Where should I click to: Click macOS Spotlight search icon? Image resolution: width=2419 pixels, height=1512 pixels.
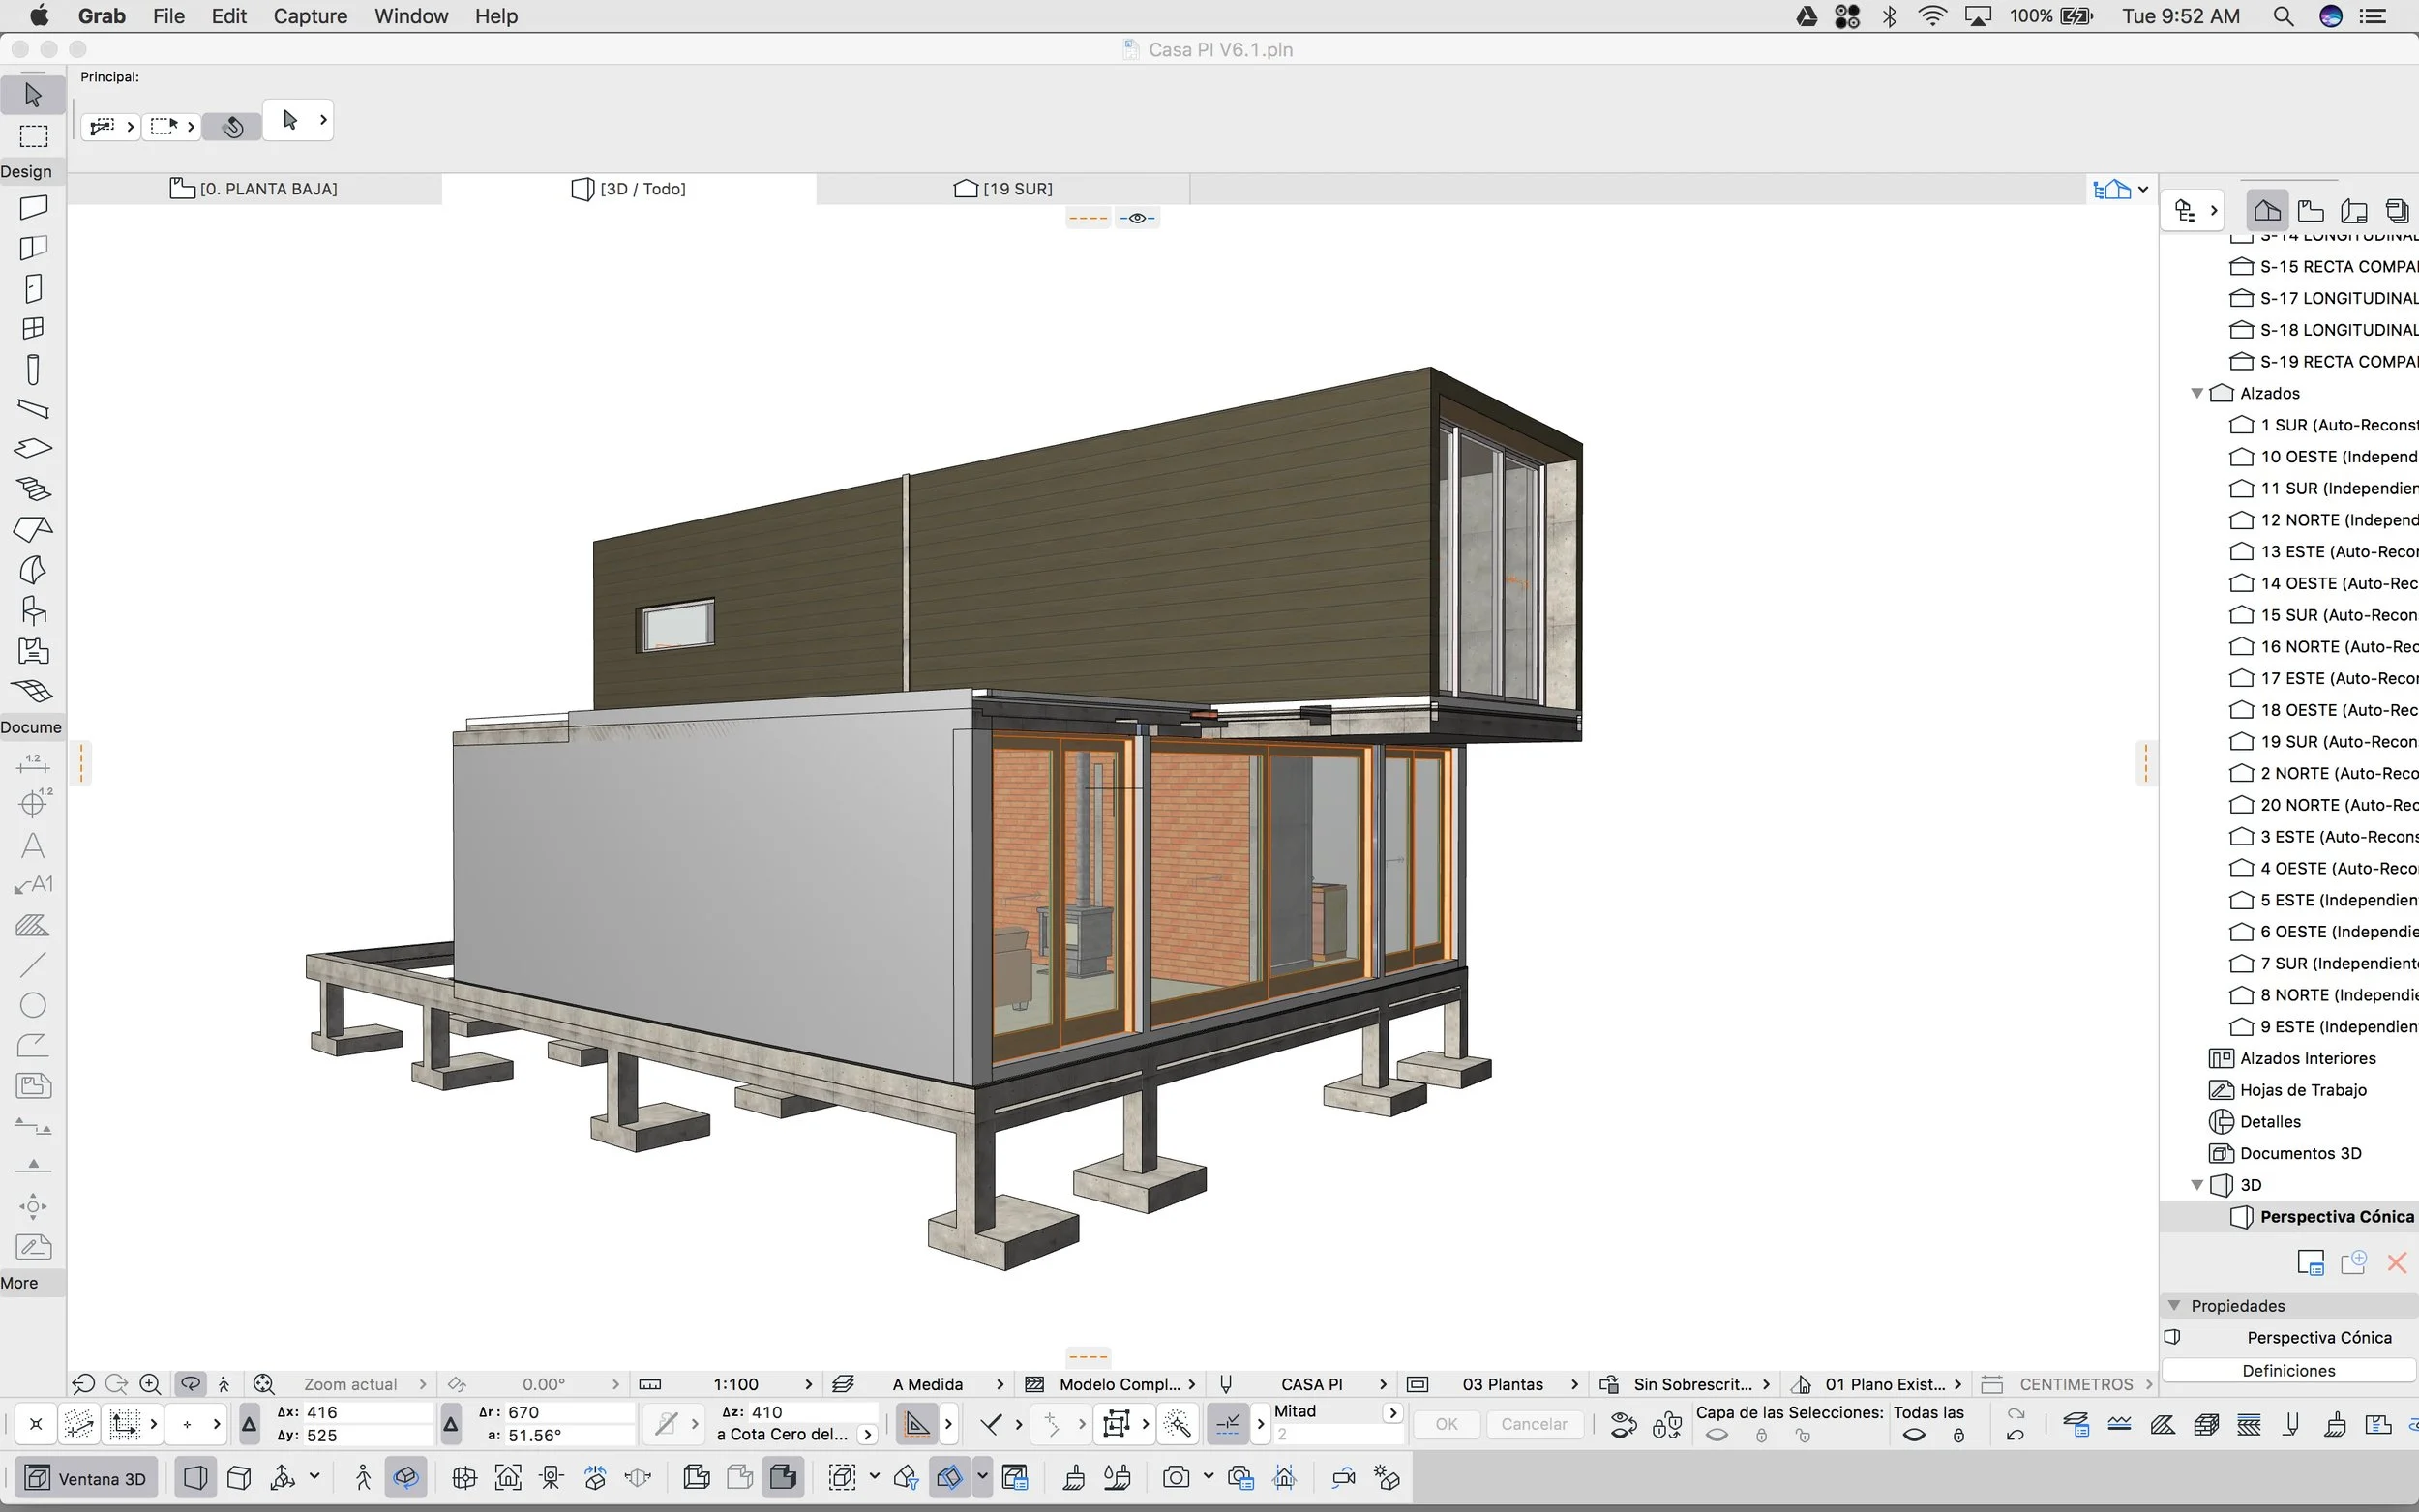(x=2283, y=16)
